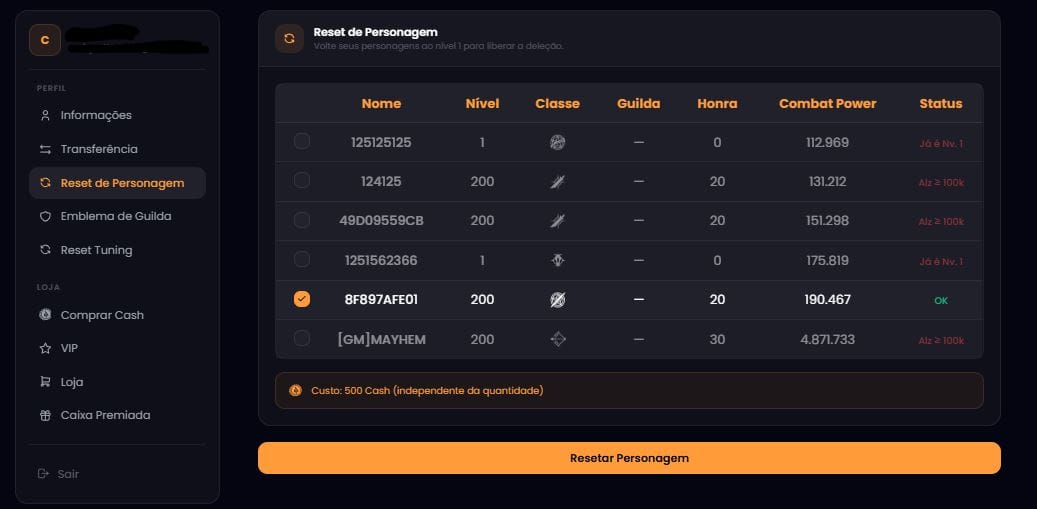Click the Combat Power column header

[x=827, y=103]
